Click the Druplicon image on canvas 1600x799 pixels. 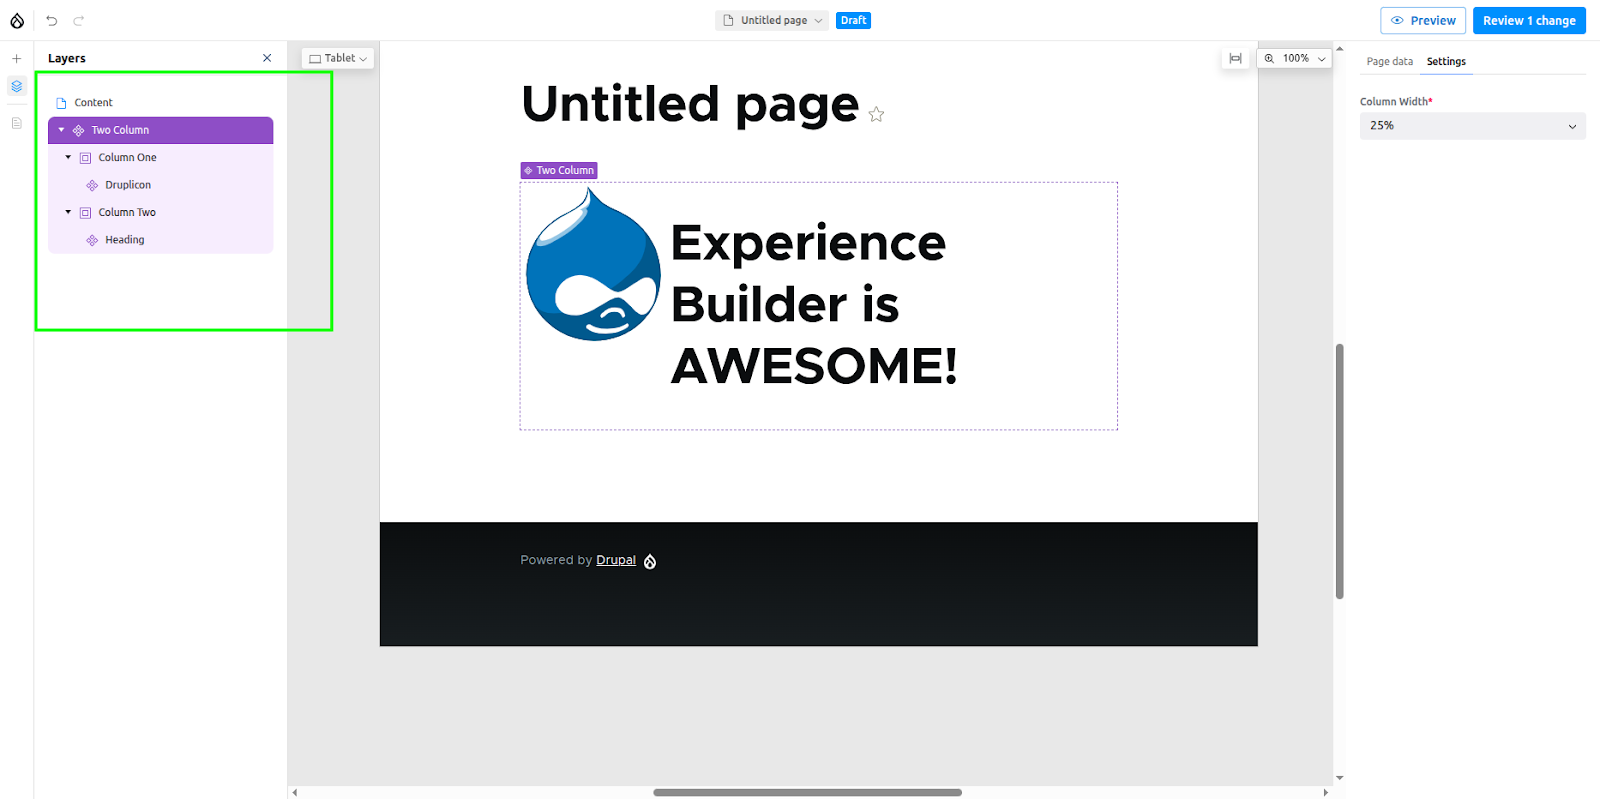point(593,264)
